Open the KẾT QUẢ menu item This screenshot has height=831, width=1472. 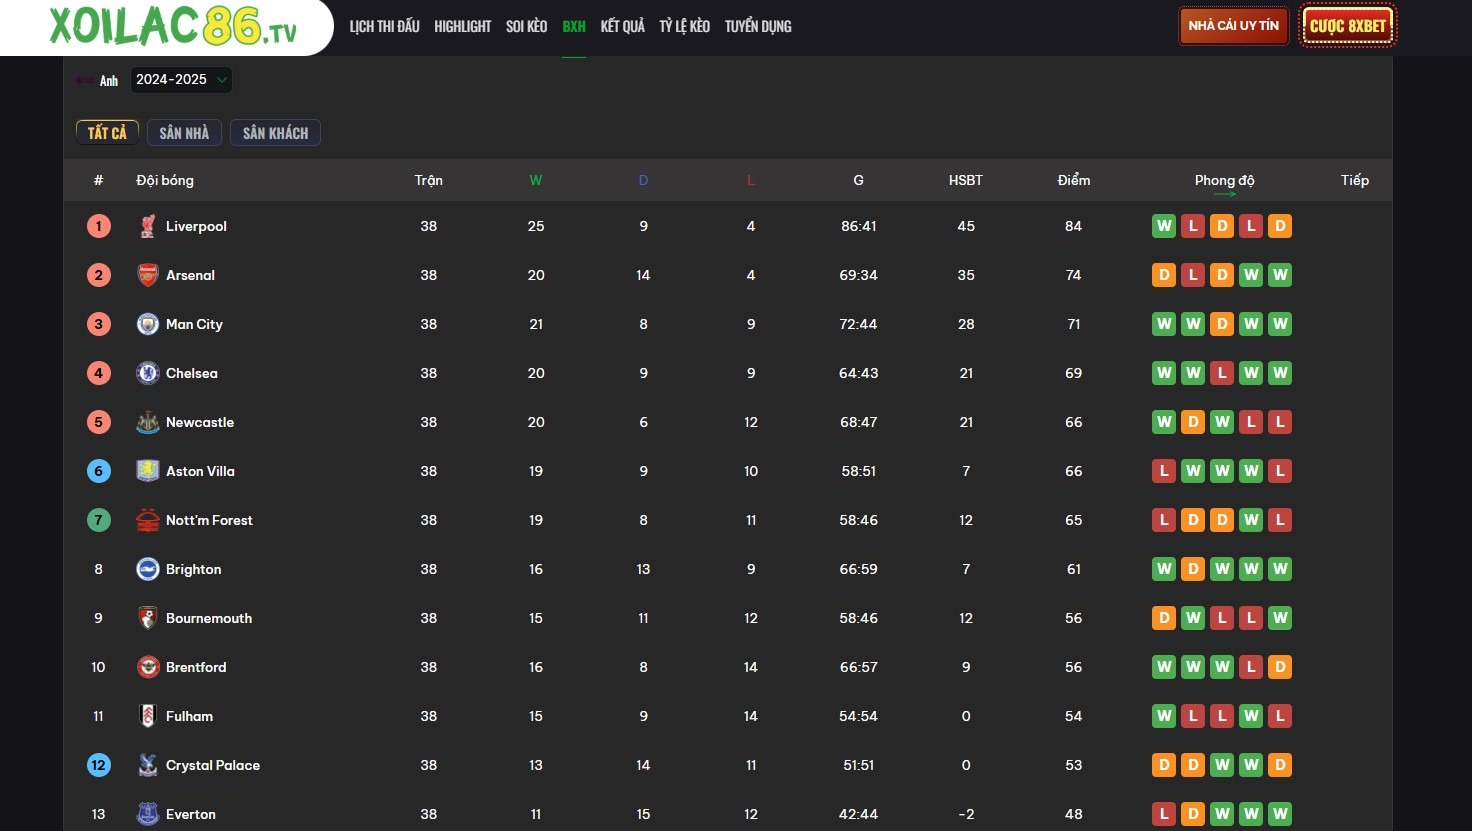pyautogui.click(x=623, y=26)
